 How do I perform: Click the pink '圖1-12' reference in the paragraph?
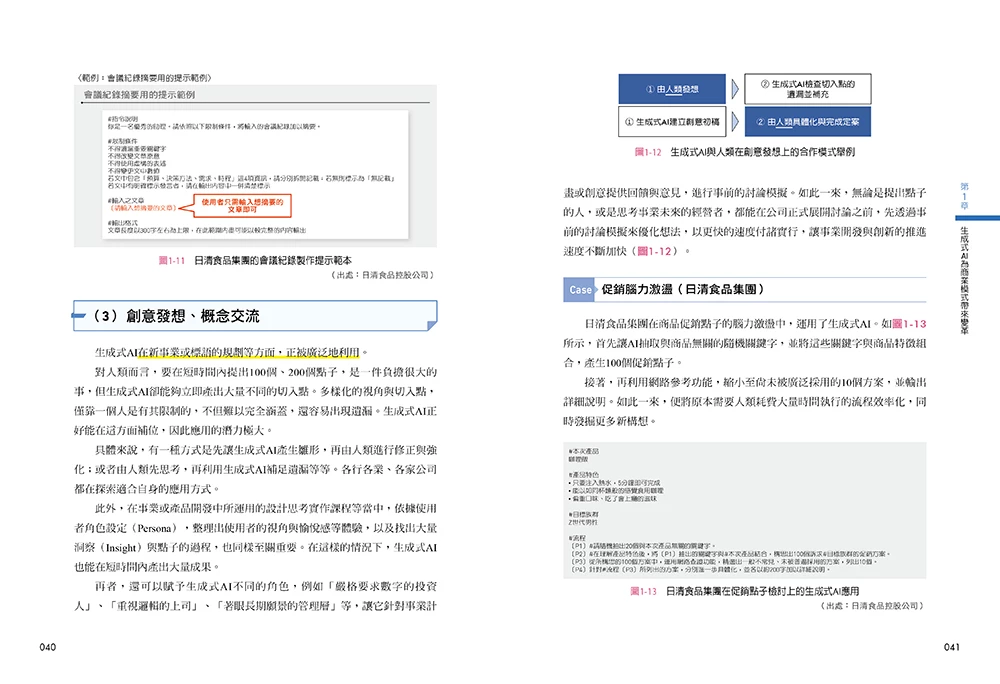click(654, 251)
